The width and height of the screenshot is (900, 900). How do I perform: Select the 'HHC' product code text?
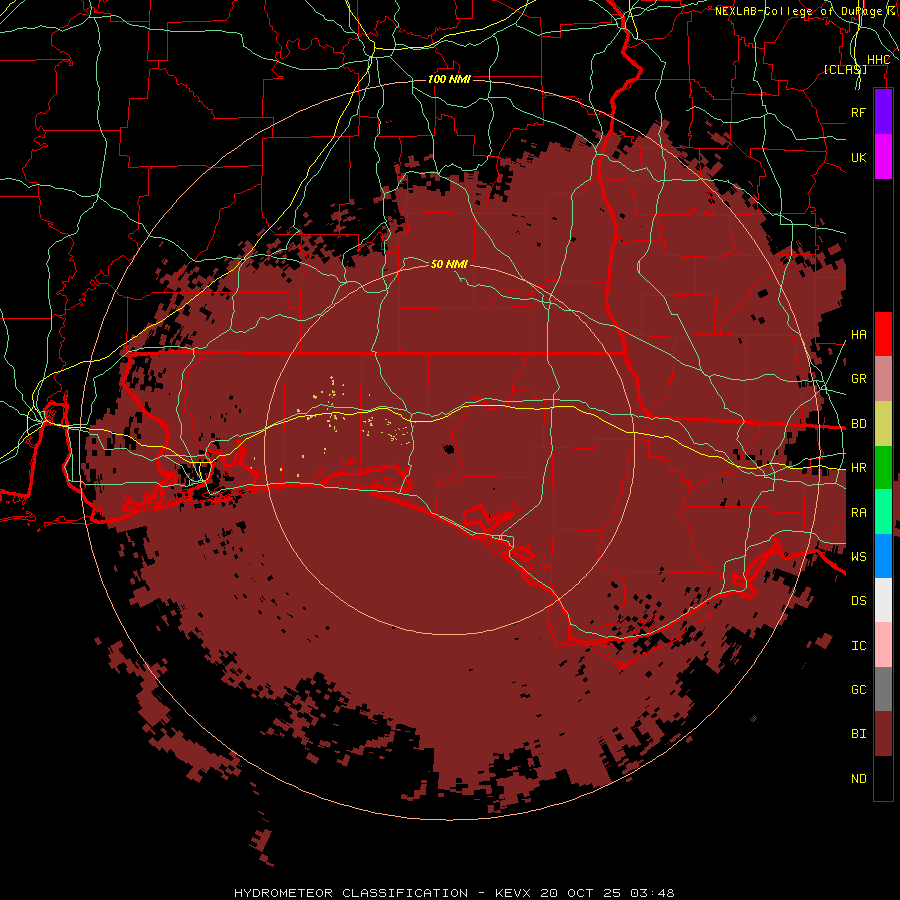coord(878,60)
